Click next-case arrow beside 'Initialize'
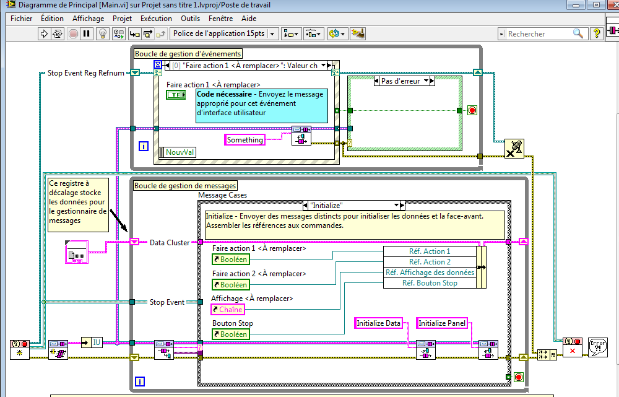Screen dimensions: 619x397 (x=402, y=206)
